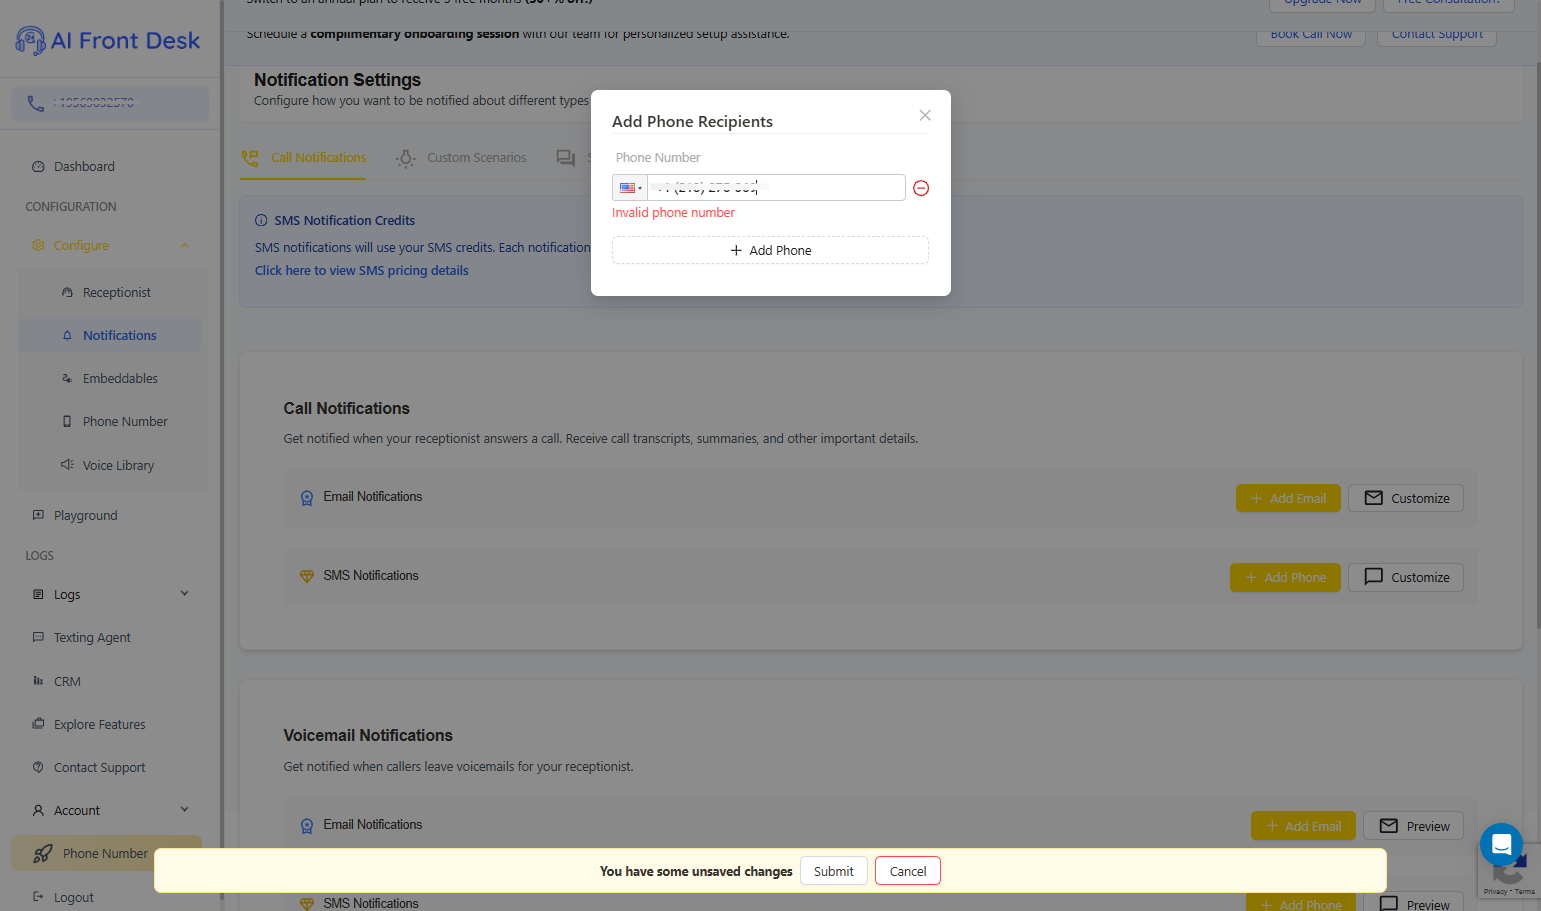Preview Voicemail Email Notifications
This screenshot has height=911, width=1541.
(1414, 826)
